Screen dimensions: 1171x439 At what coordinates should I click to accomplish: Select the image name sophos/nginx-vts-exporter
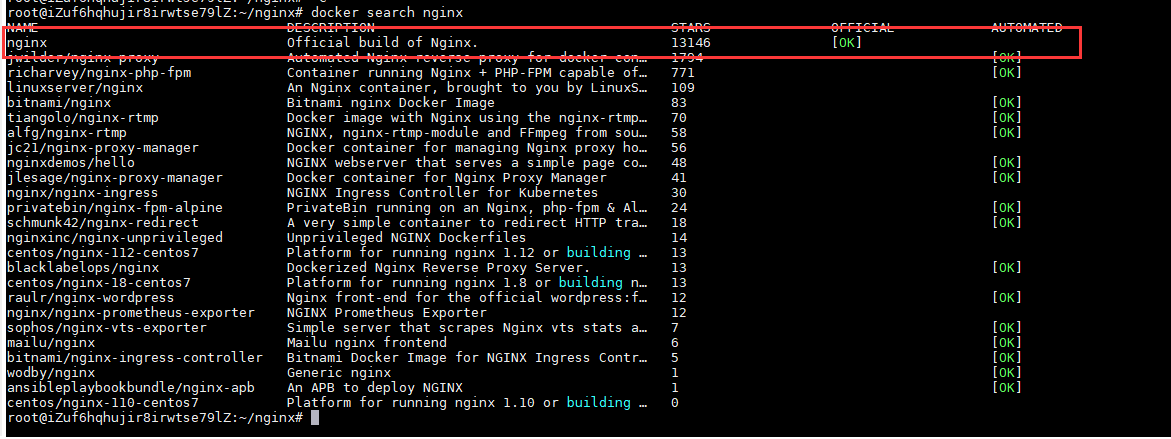point(107,326)
